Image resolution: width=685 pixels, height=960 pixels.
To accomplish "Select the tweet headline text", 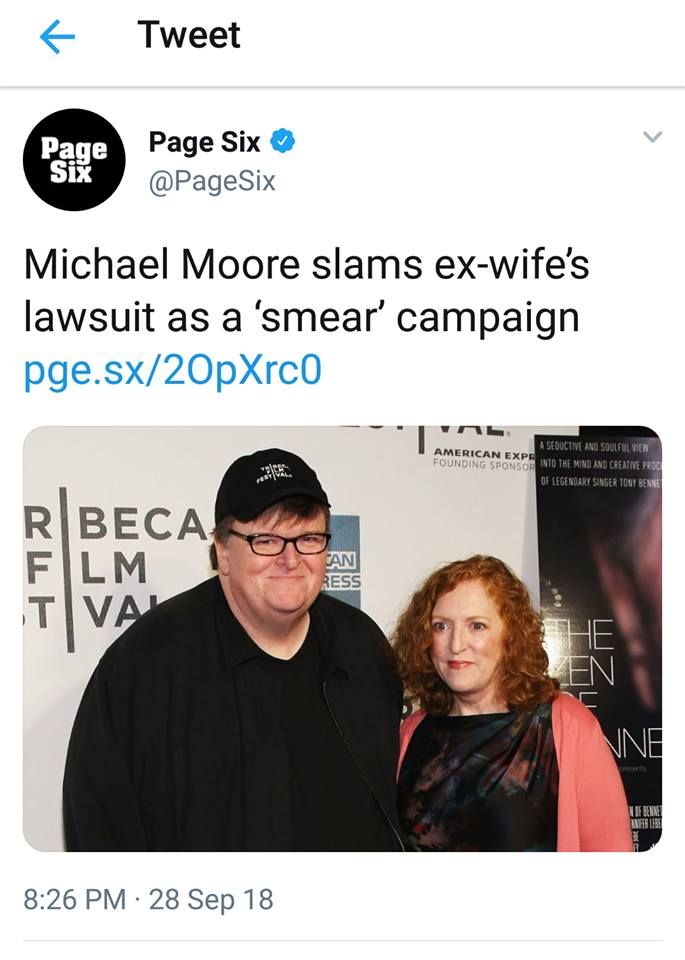I will coord(306,291).
